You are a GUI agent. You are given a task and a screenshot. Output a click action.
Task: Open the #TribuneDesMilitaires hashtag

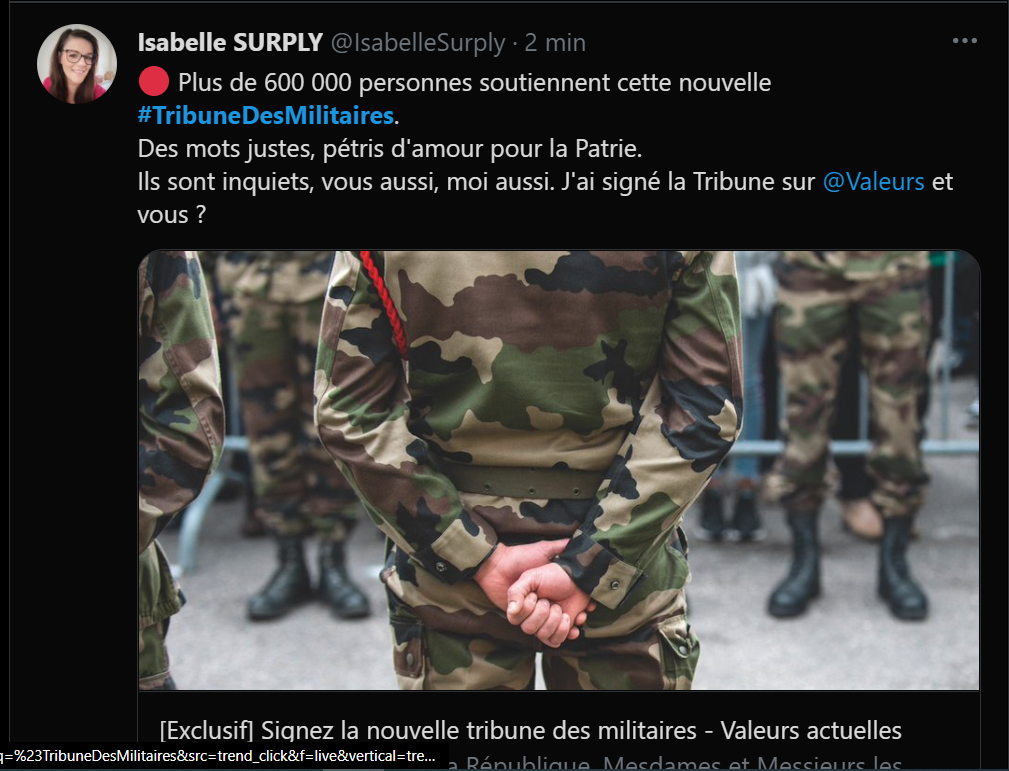click(x=266, y=115)
